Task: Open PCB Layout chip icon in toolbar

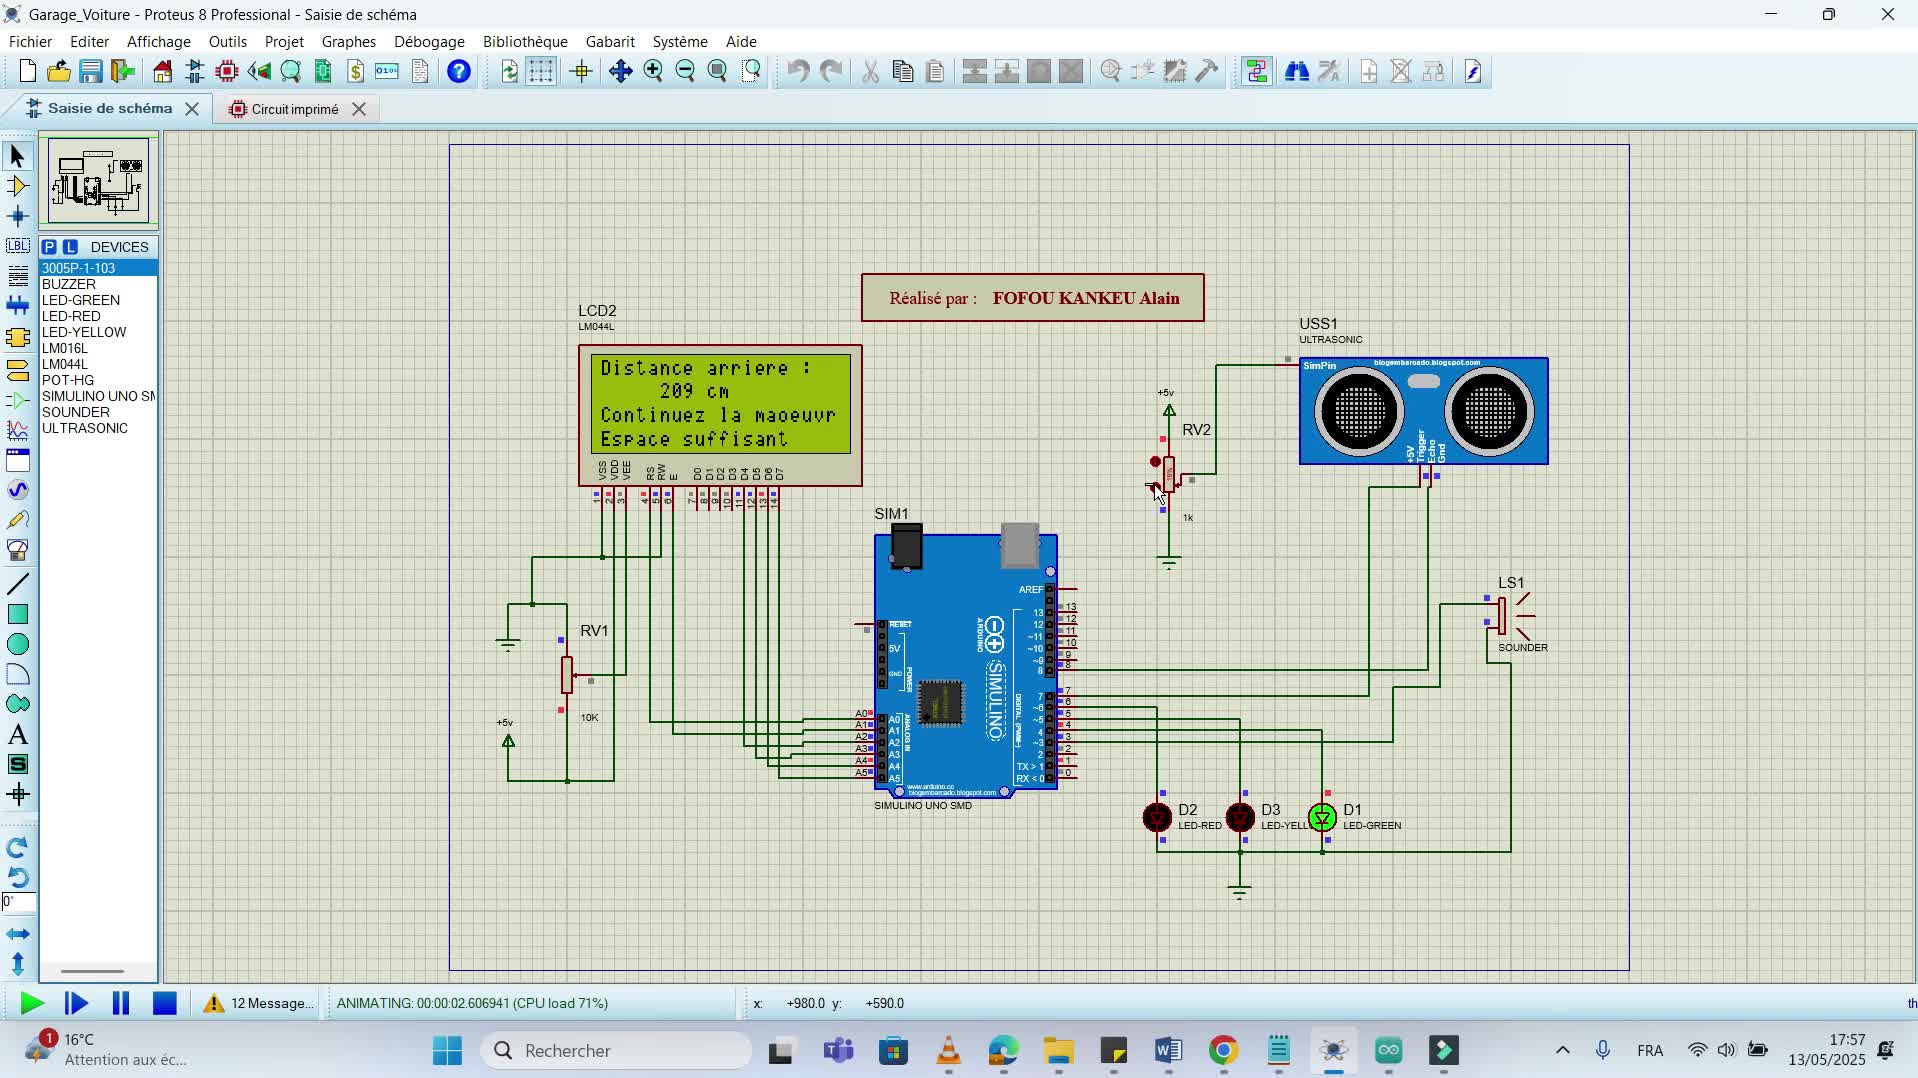Action: tap(227, 71)
